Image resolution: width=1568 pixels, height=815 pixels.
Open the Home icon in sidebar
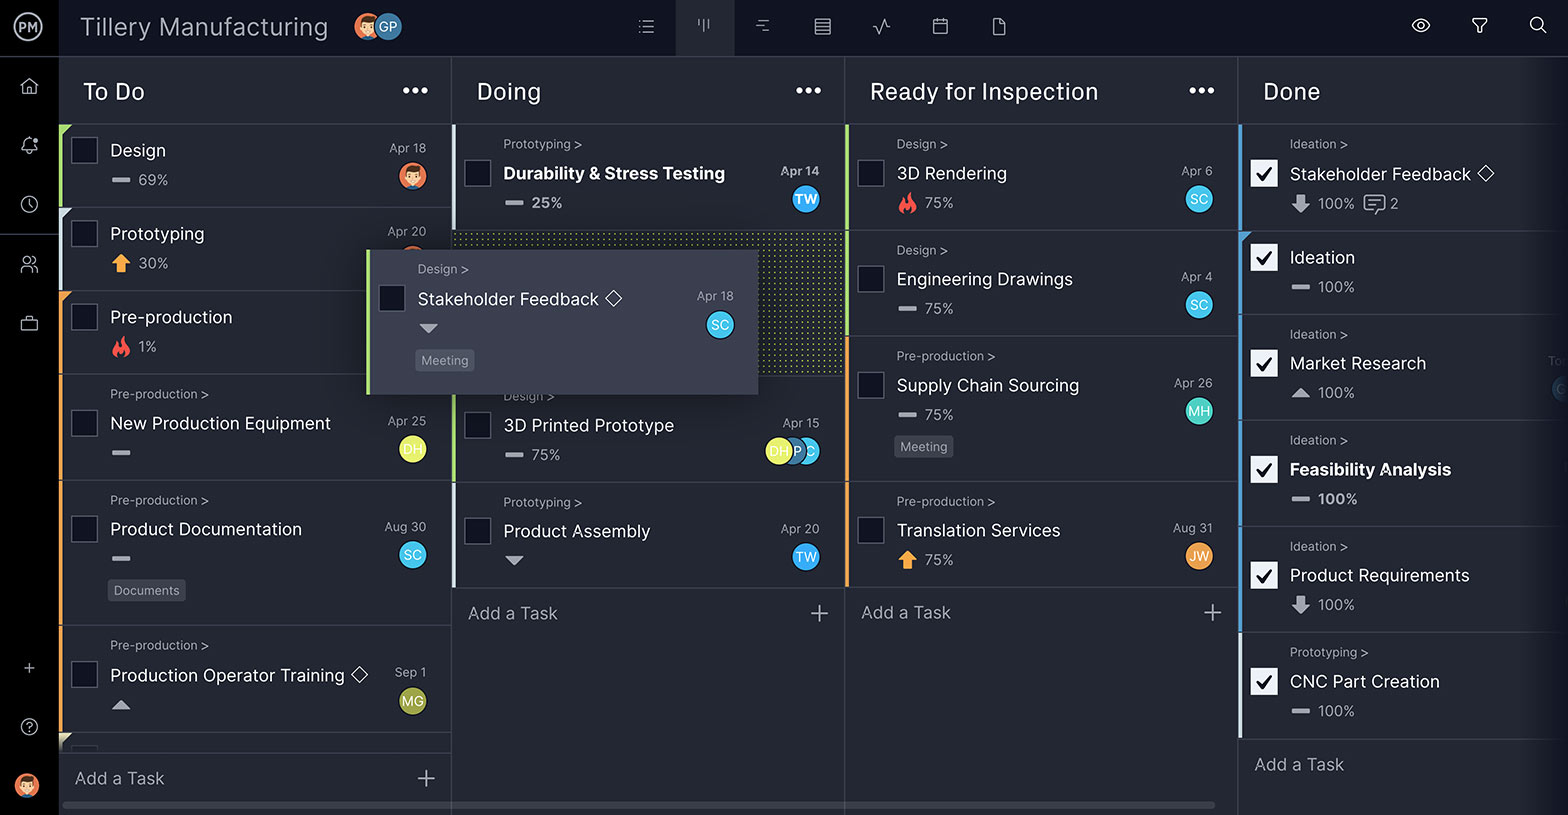[29, 86]
